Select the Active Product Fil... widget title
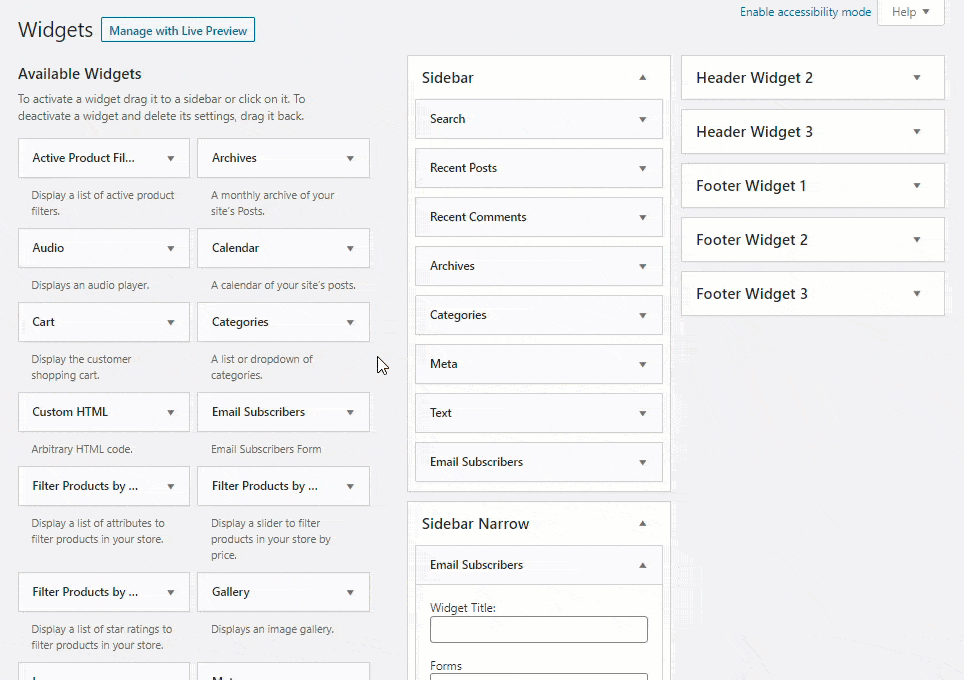The width and height of the screenshot is (964, 680). 83,158
